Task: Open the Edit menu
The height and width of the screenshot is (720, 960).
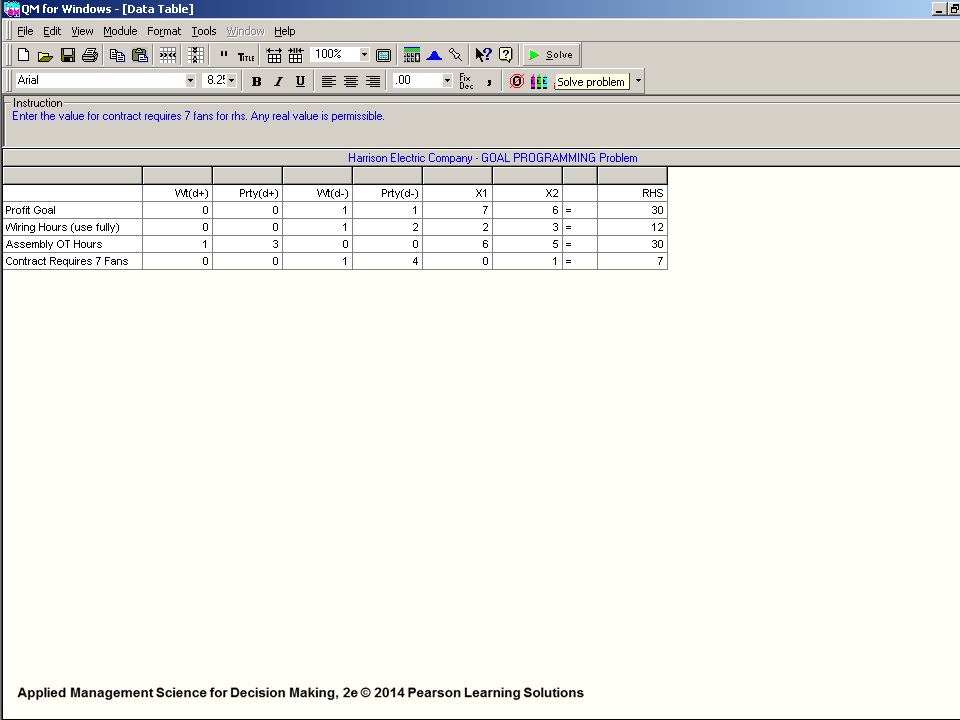Action: tap(52, 31)
